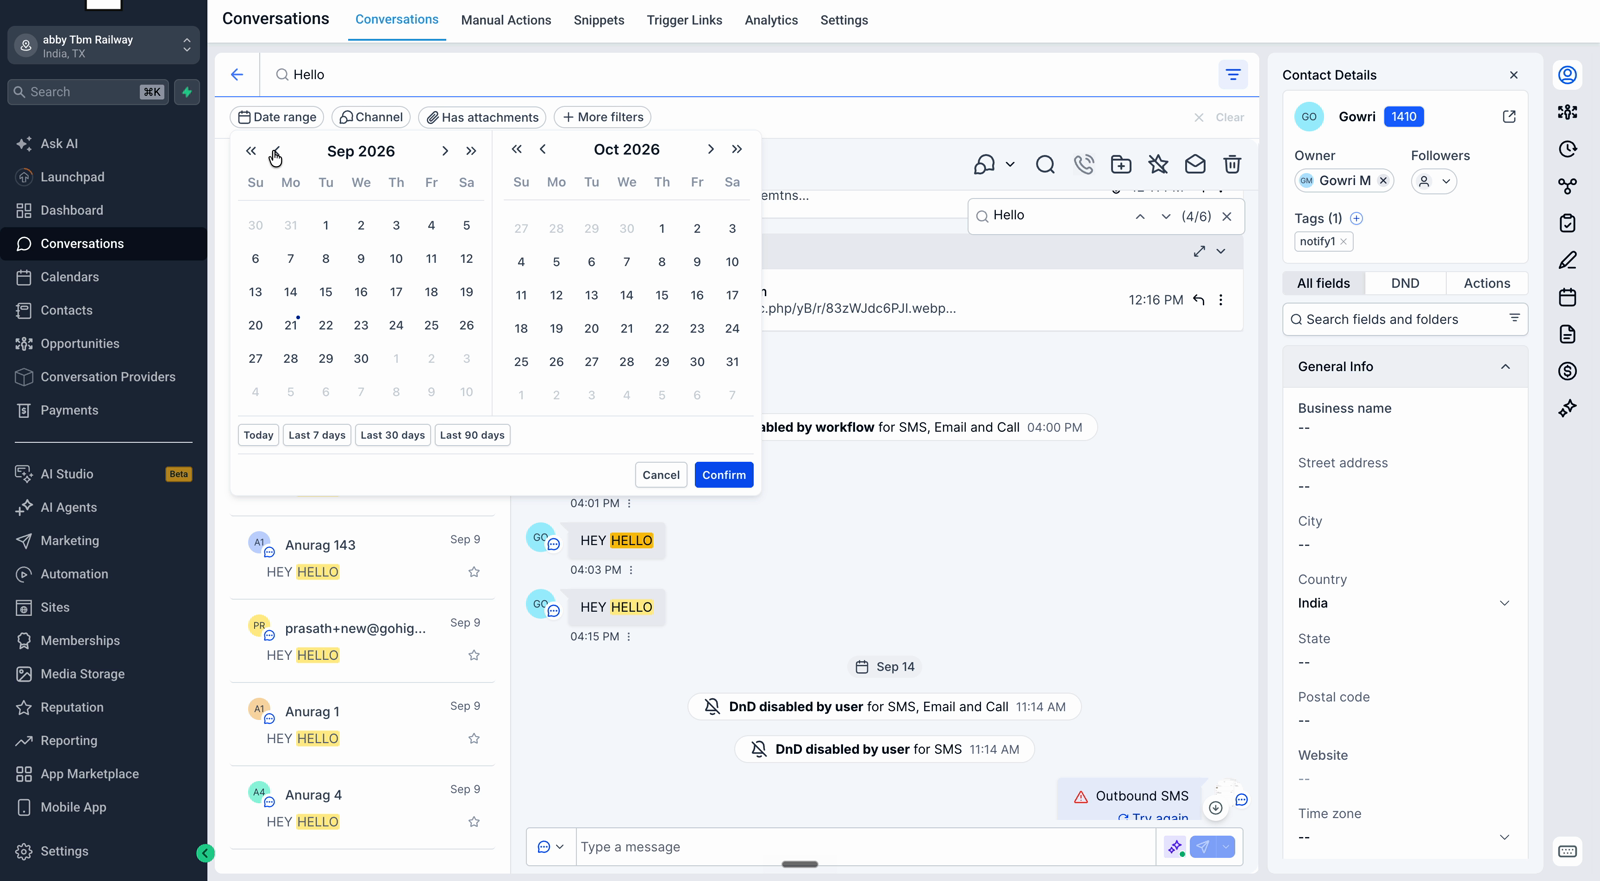Click the AI sparkle icon in message box
The height and width of the screenshot is (881, 1600).
1175,847
